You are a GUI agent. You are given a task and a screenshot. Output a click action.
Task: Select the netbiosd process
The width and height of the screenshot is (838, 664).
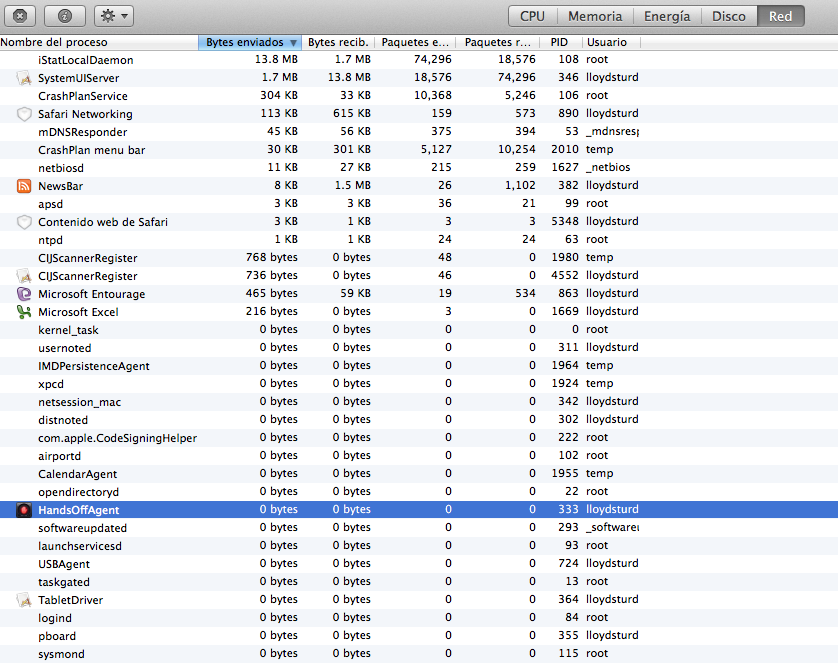(419, 168)
